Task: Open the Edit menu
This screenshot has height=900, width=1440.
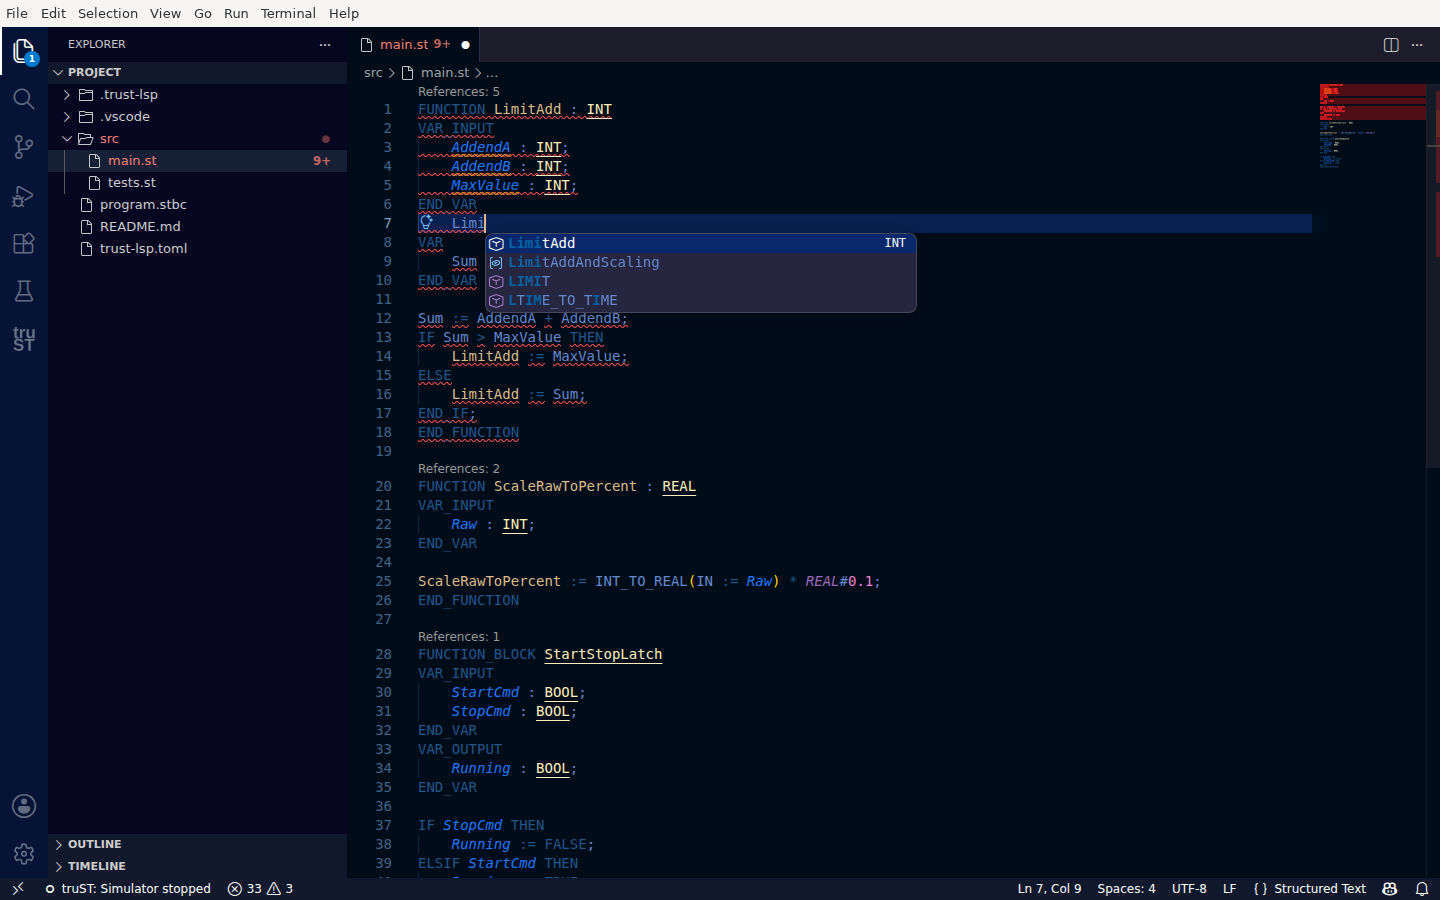Action: click(x=53, y=13)
